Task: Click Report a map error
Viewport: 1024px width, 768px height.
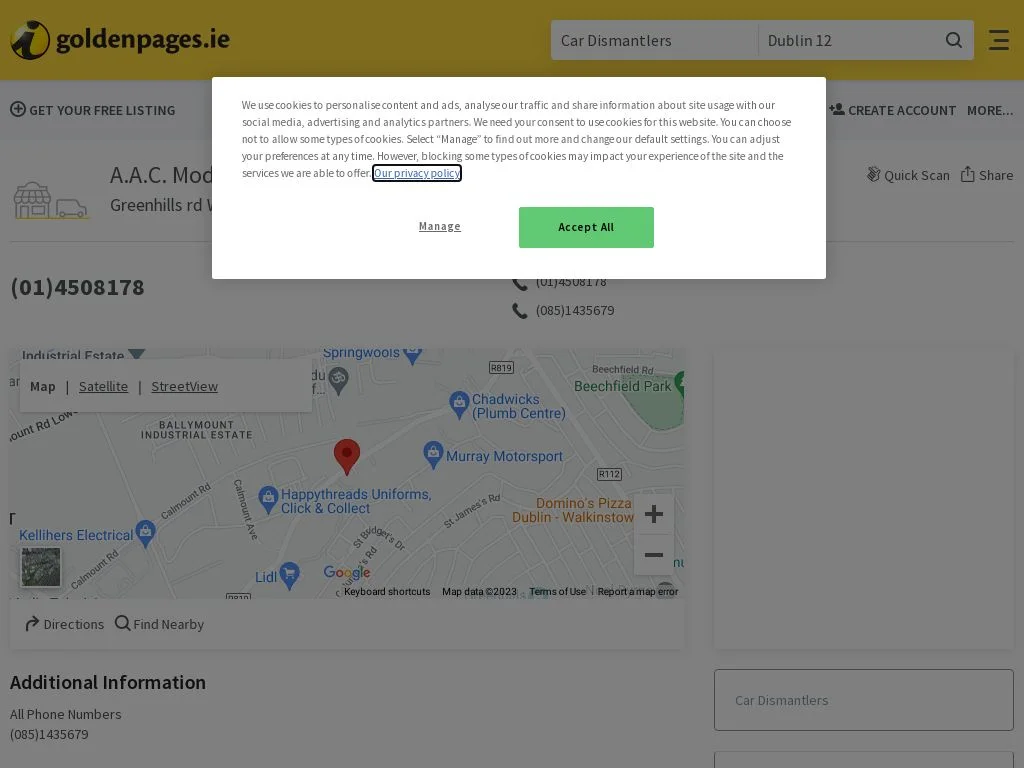Action: pos(638,592)
